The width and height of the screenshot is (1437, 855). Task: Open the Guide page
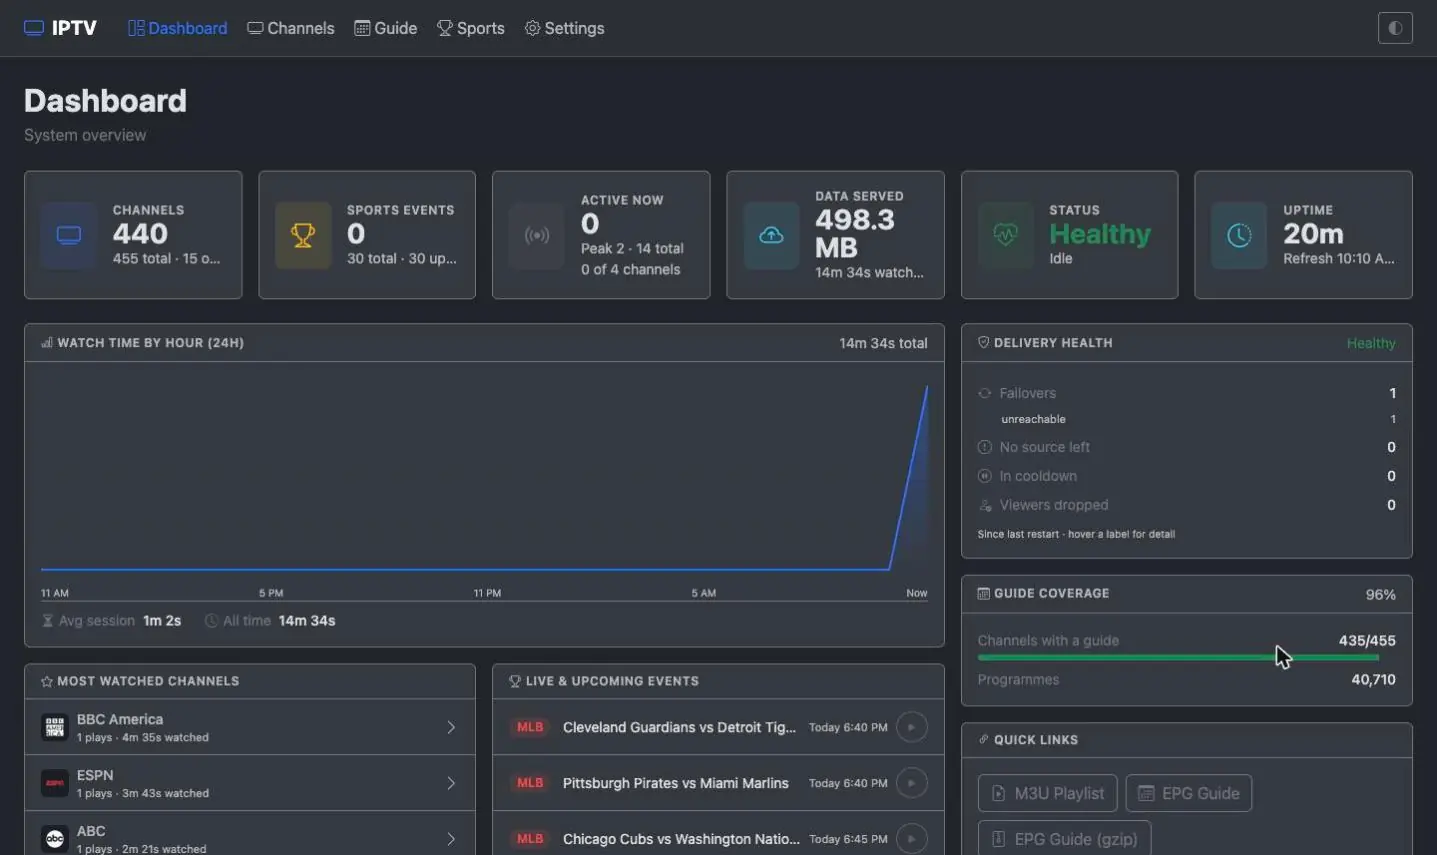point(385,28)
